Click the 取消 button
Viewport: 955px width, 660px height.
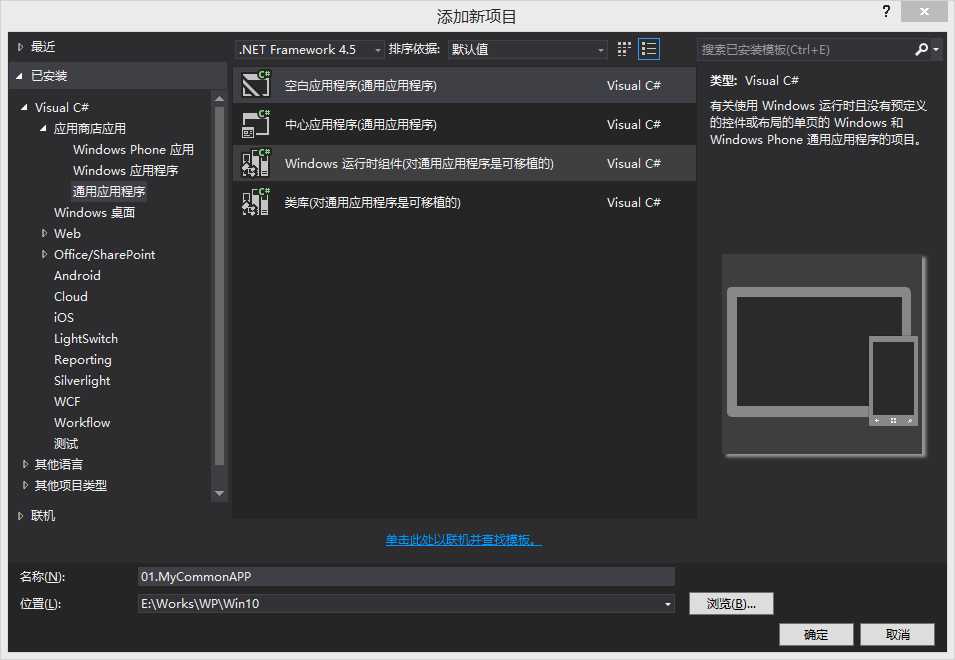coord(897,634)
